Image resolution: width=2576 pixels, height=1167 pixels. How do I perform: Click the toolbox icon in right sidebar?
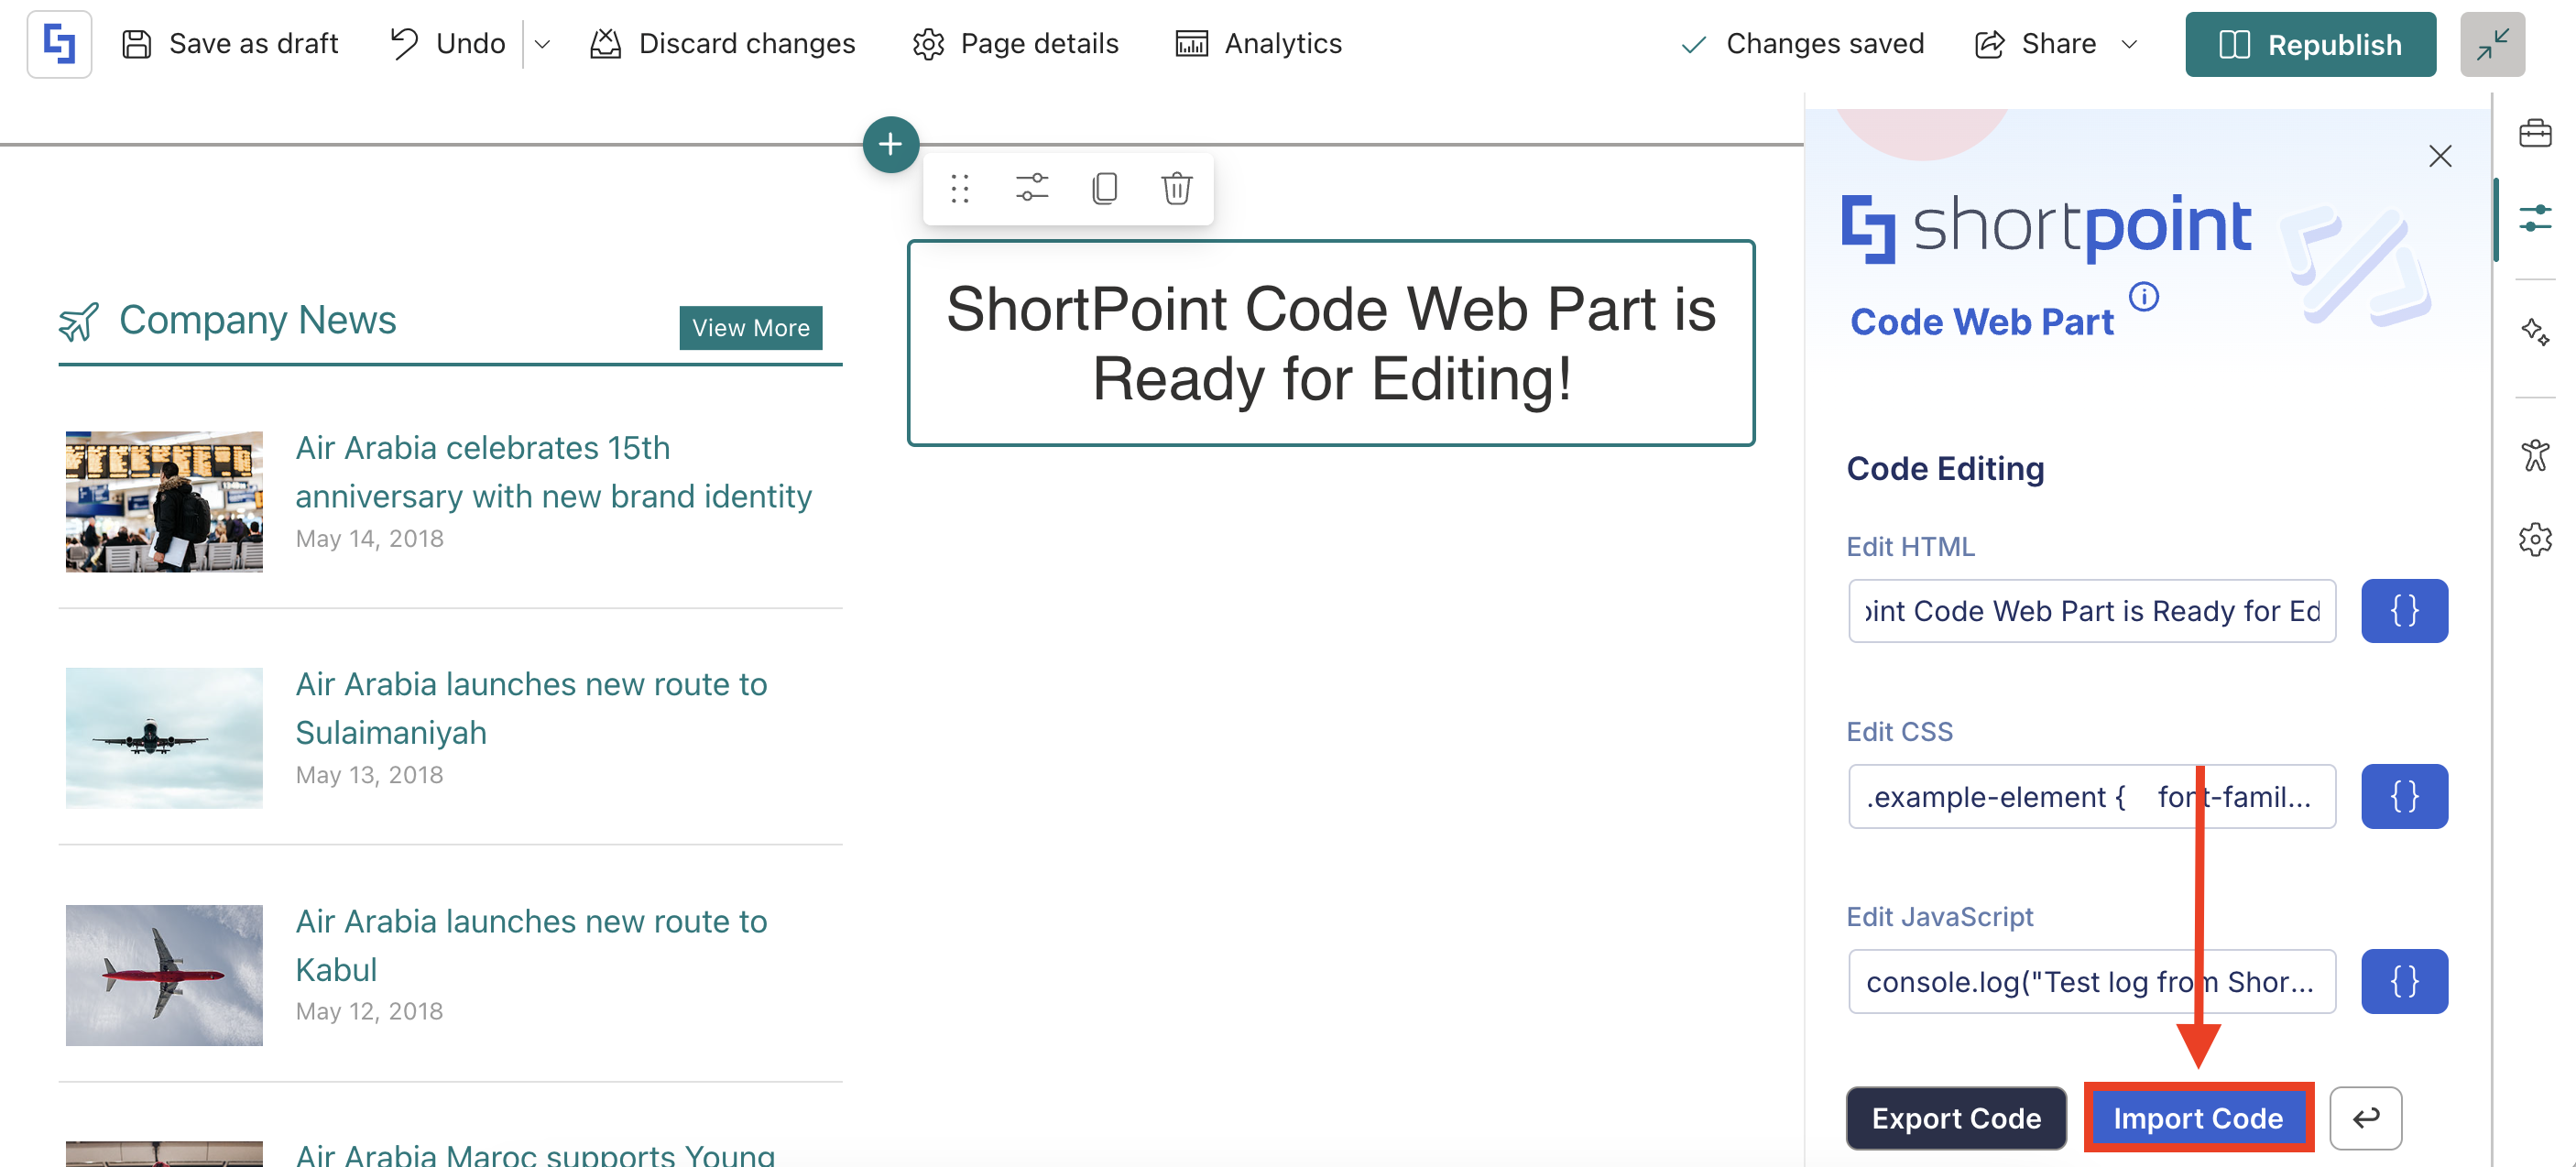(x=2534, y=133)
